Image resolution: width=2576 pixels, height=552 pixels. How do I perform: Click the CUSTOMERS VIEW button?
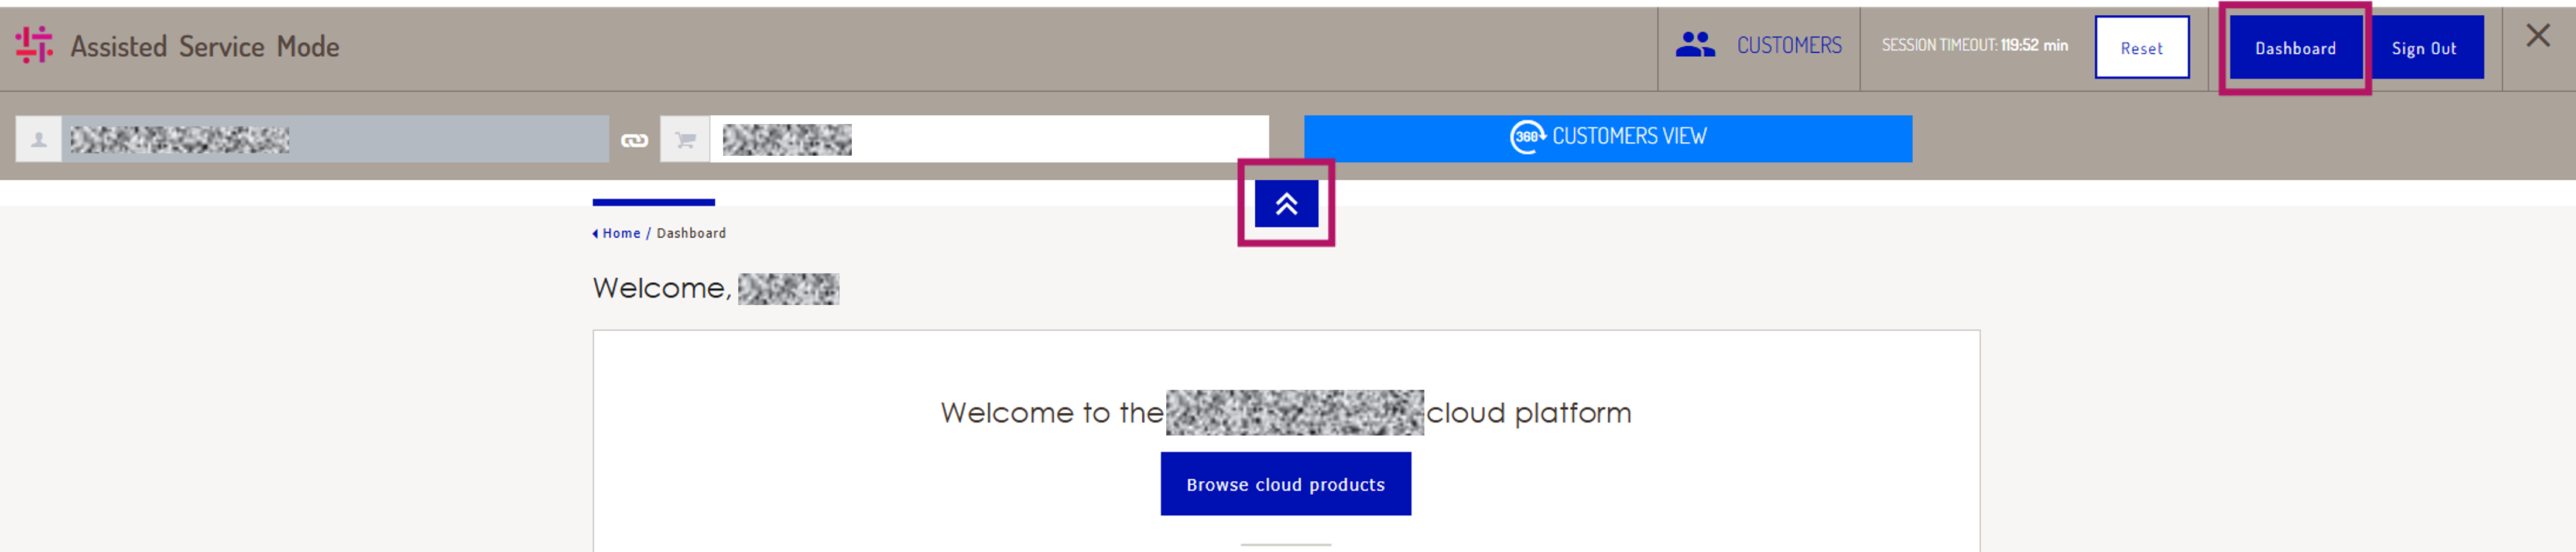click(1607, 139)
